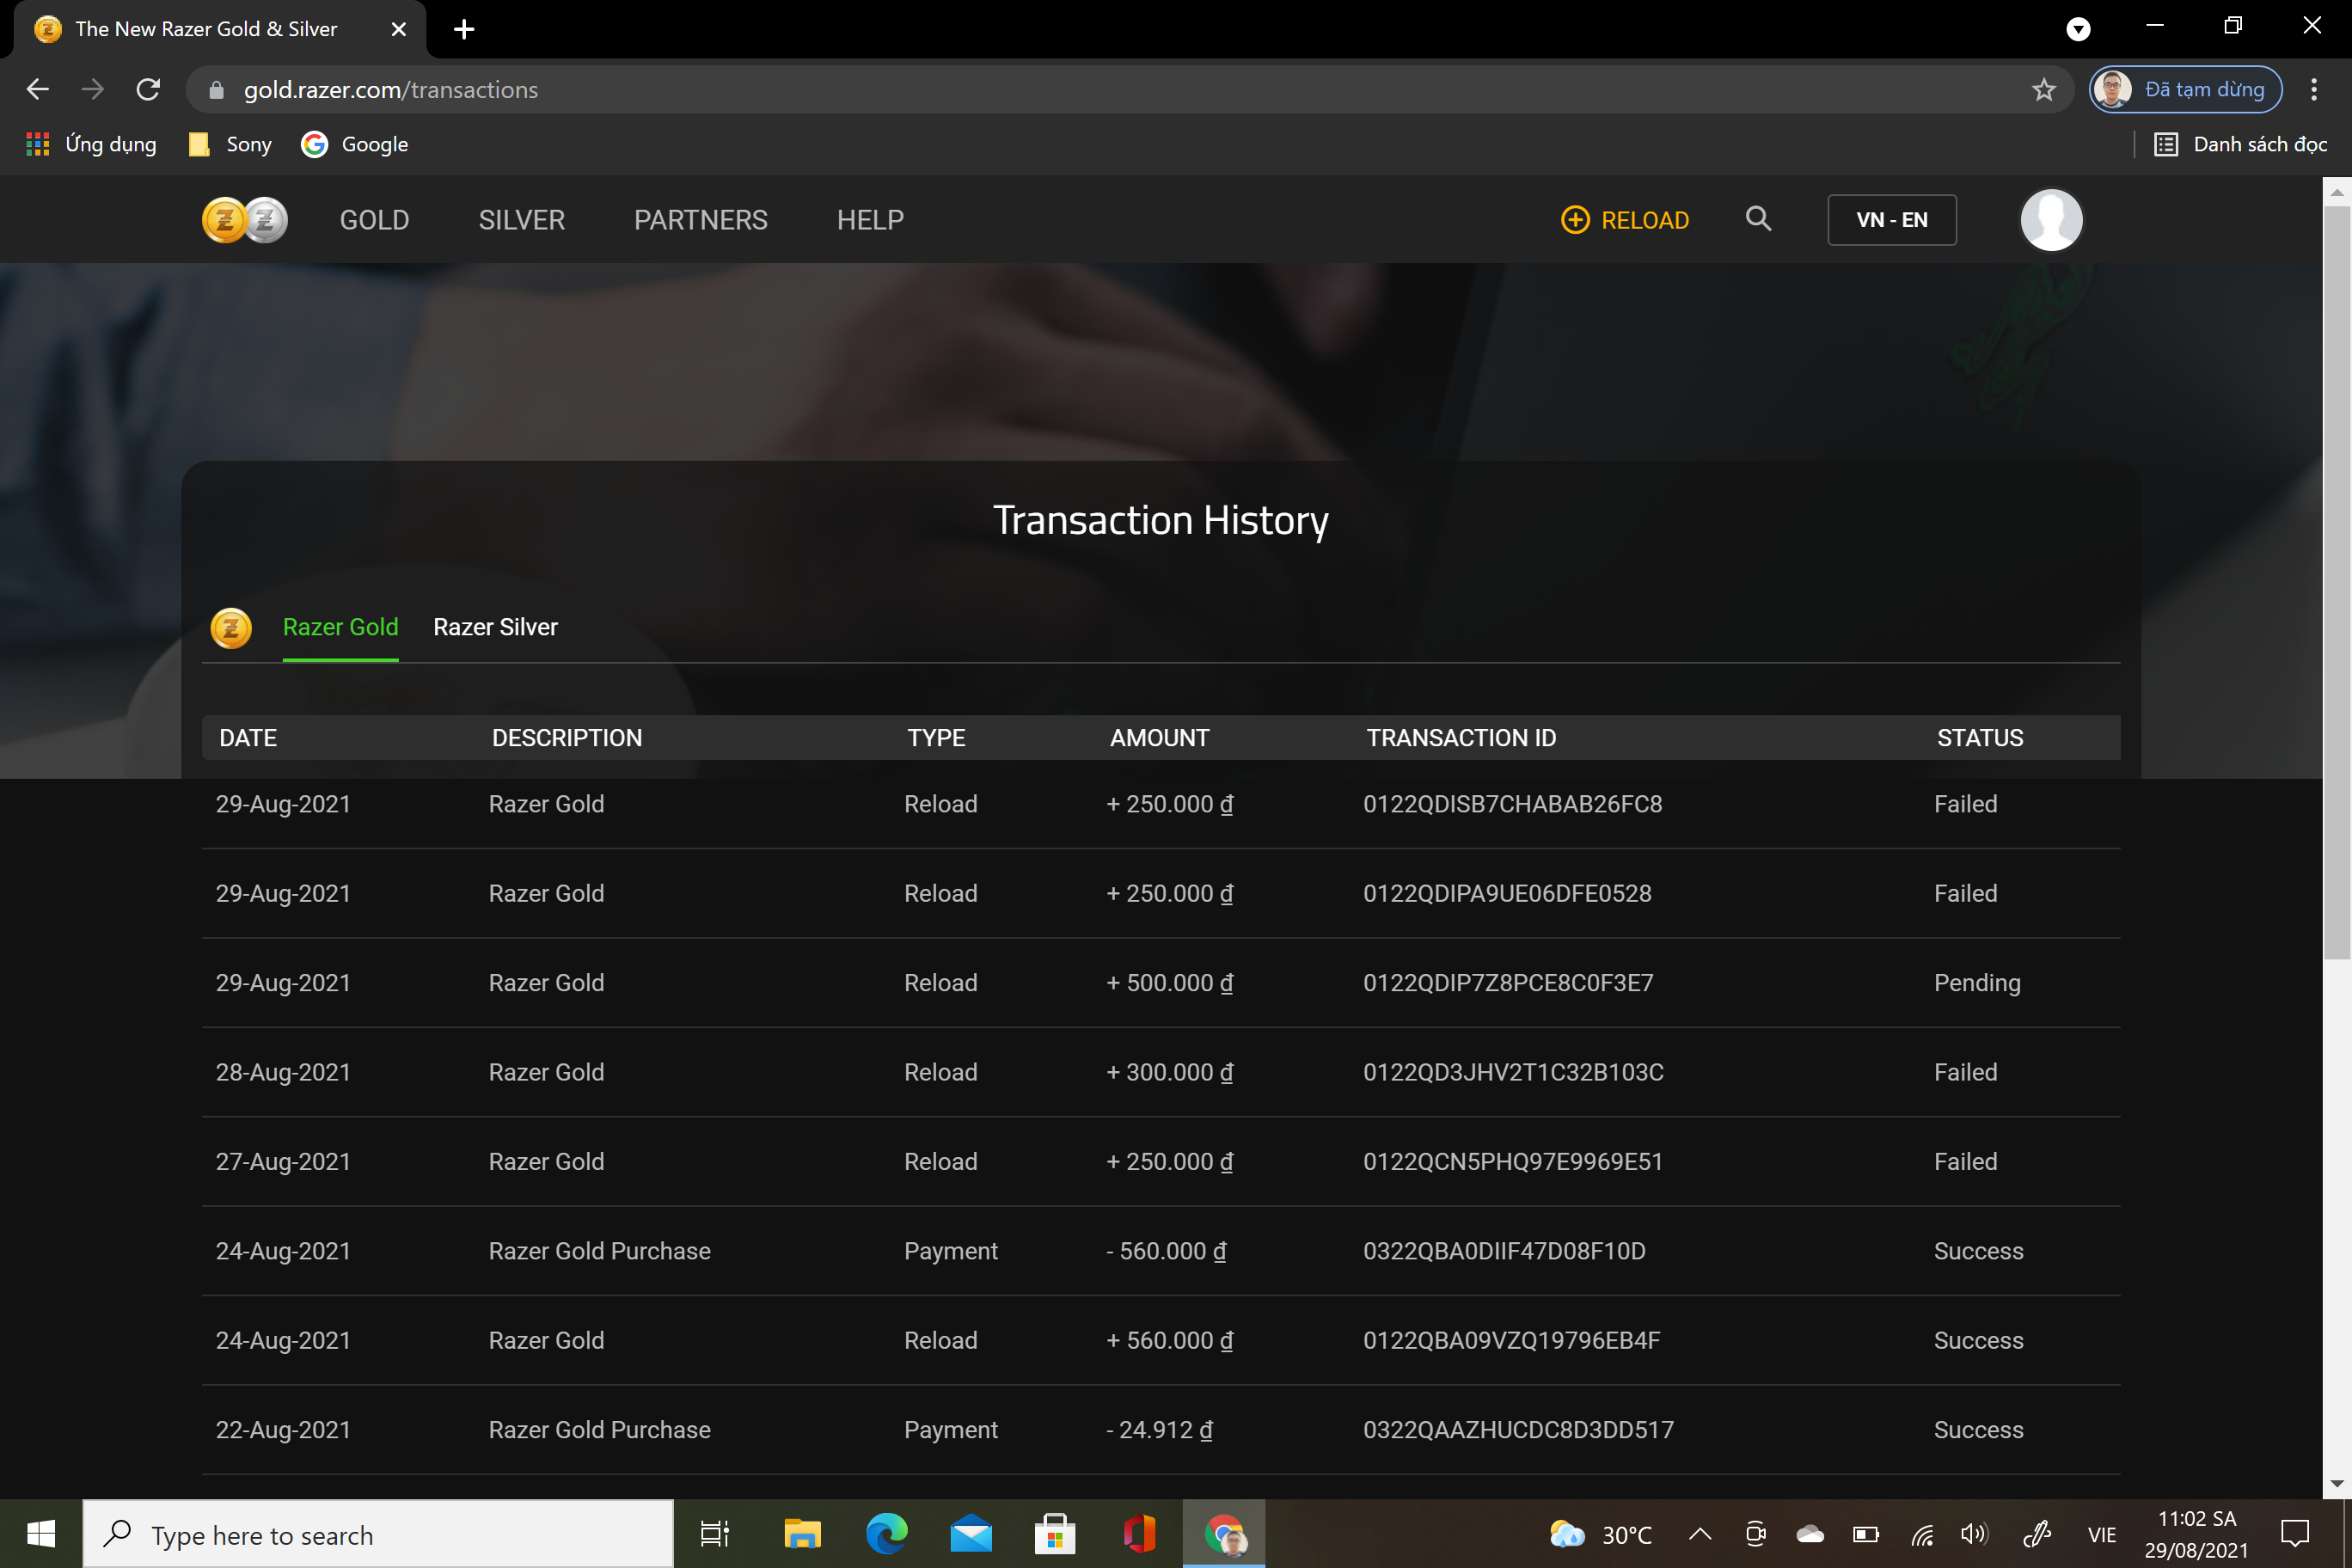The height and width of the screenshot is (1568, 2352).
Task: Click the scrollbar down arrow
Action: click(x=2336, y=1484)
